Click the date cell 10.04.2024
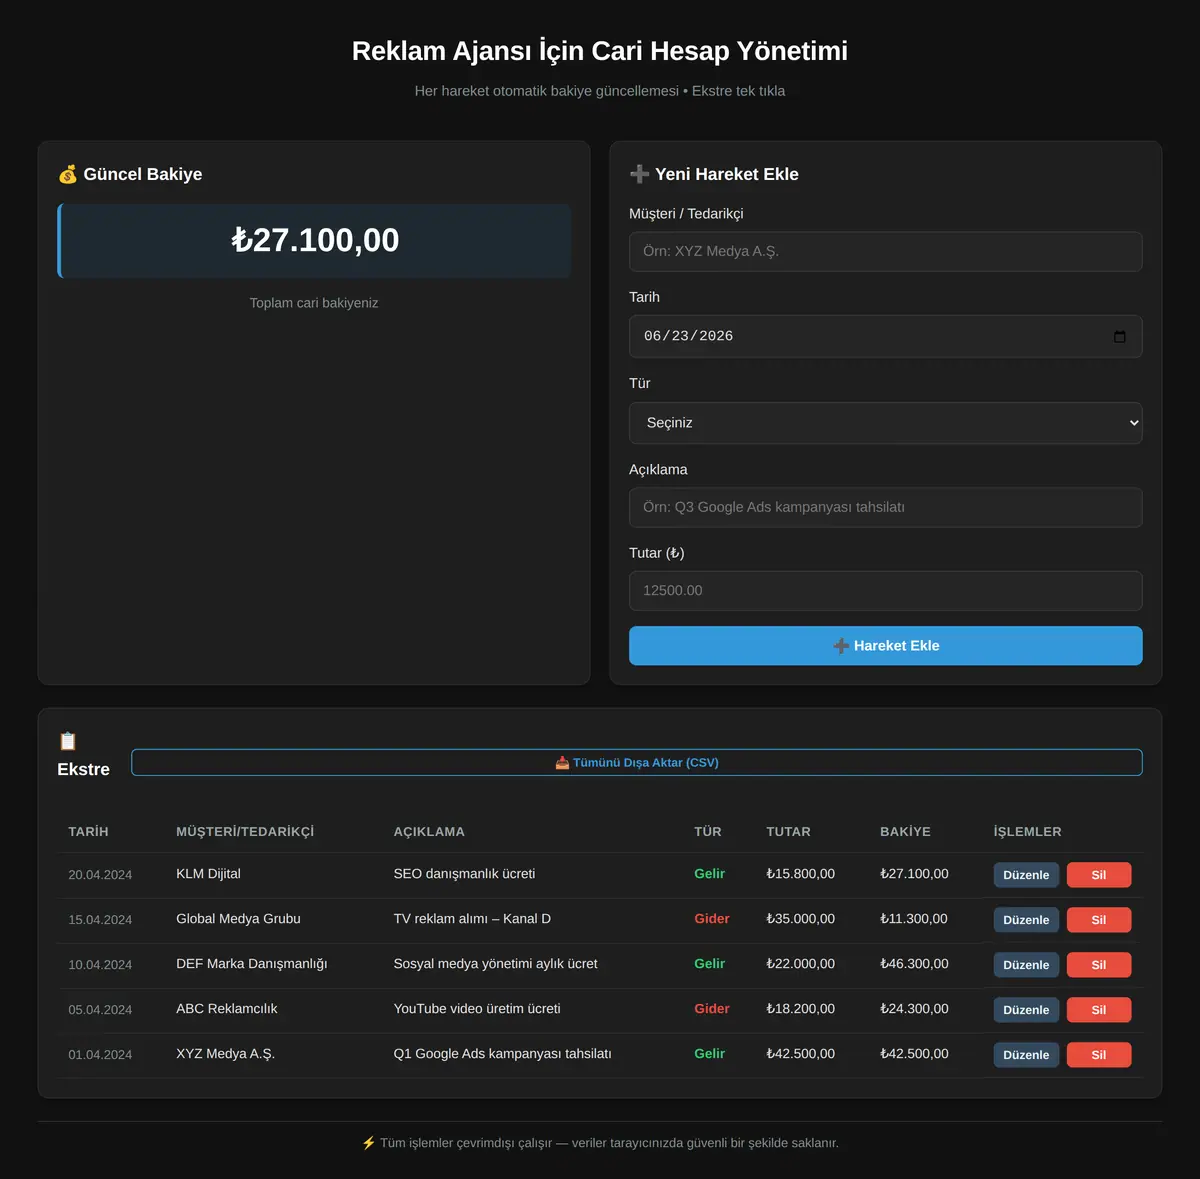This screenshot has height=1179, width=1200. point(100,965)
